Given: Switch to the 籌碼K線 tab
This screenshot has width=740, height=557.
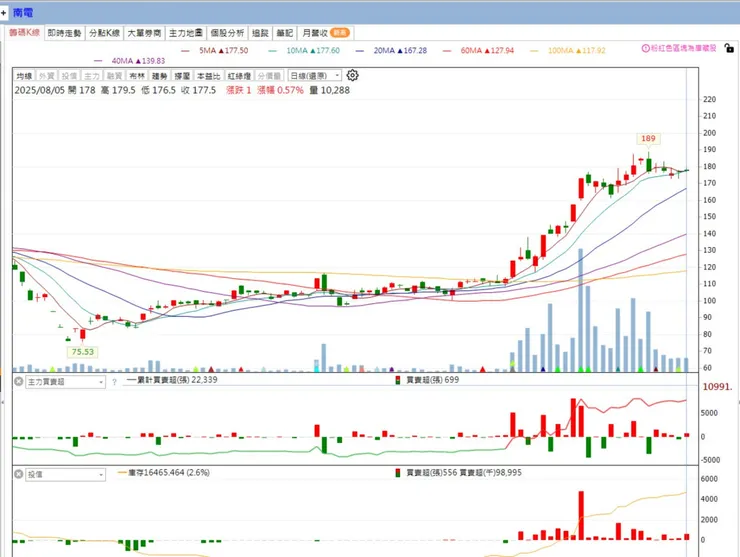Looking at the screenshot, I should coord(25,33).
